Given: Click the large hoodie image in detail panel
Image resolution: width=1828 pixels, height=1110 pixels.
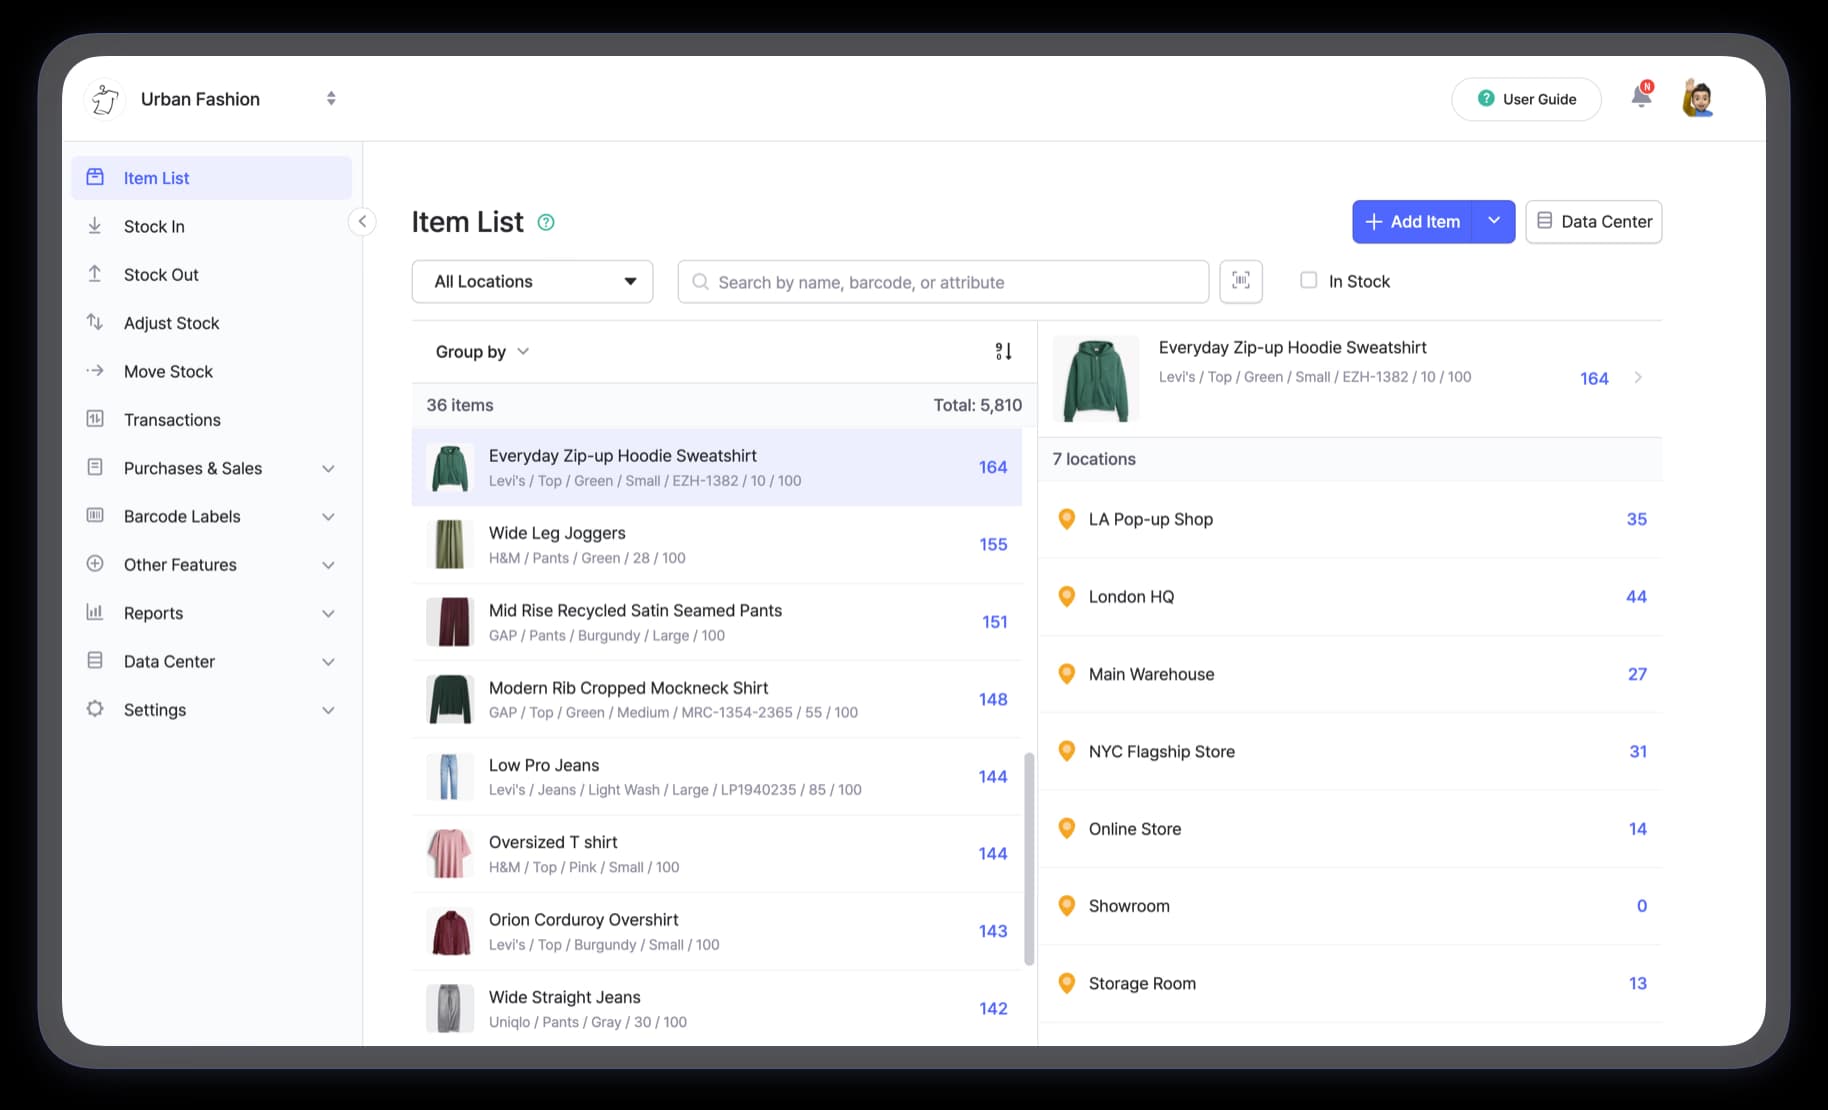Looking at the screenshot, I should [x=1096, y=379].
